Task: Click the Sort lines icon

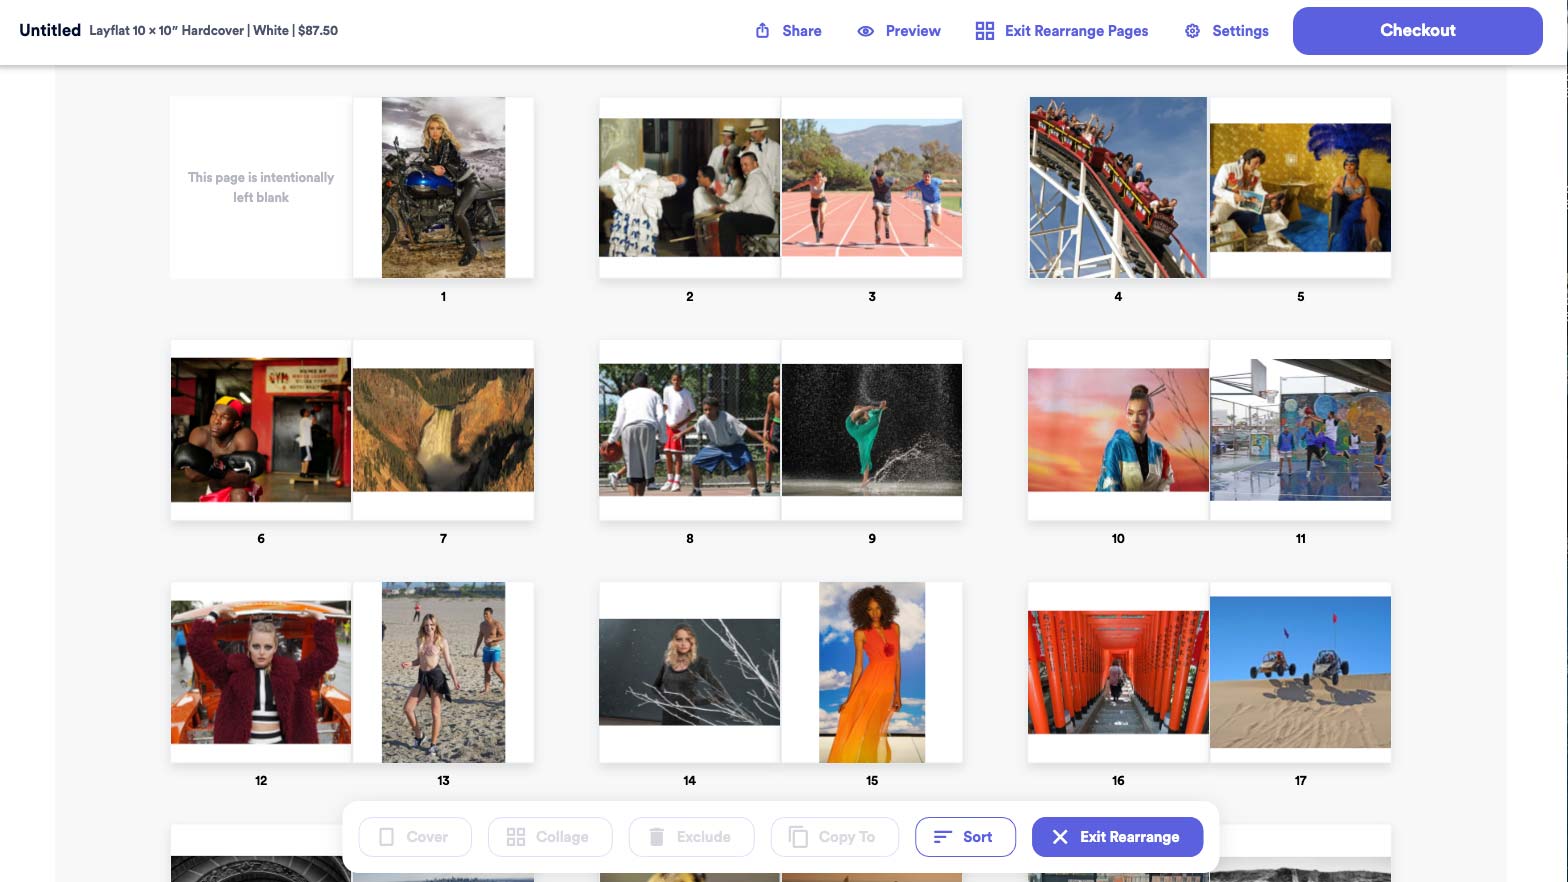Action: coord(942,837)
